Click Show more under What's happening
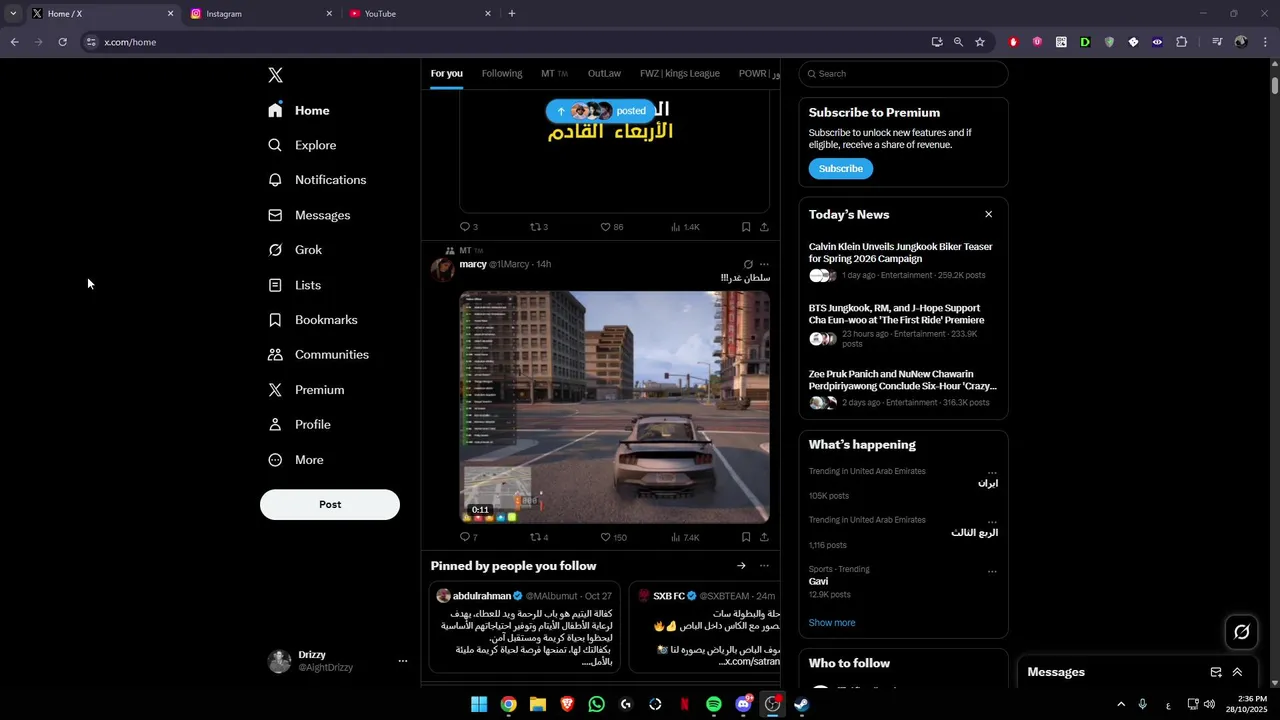This screenshot has width=1280, height=720. point(832,623)
